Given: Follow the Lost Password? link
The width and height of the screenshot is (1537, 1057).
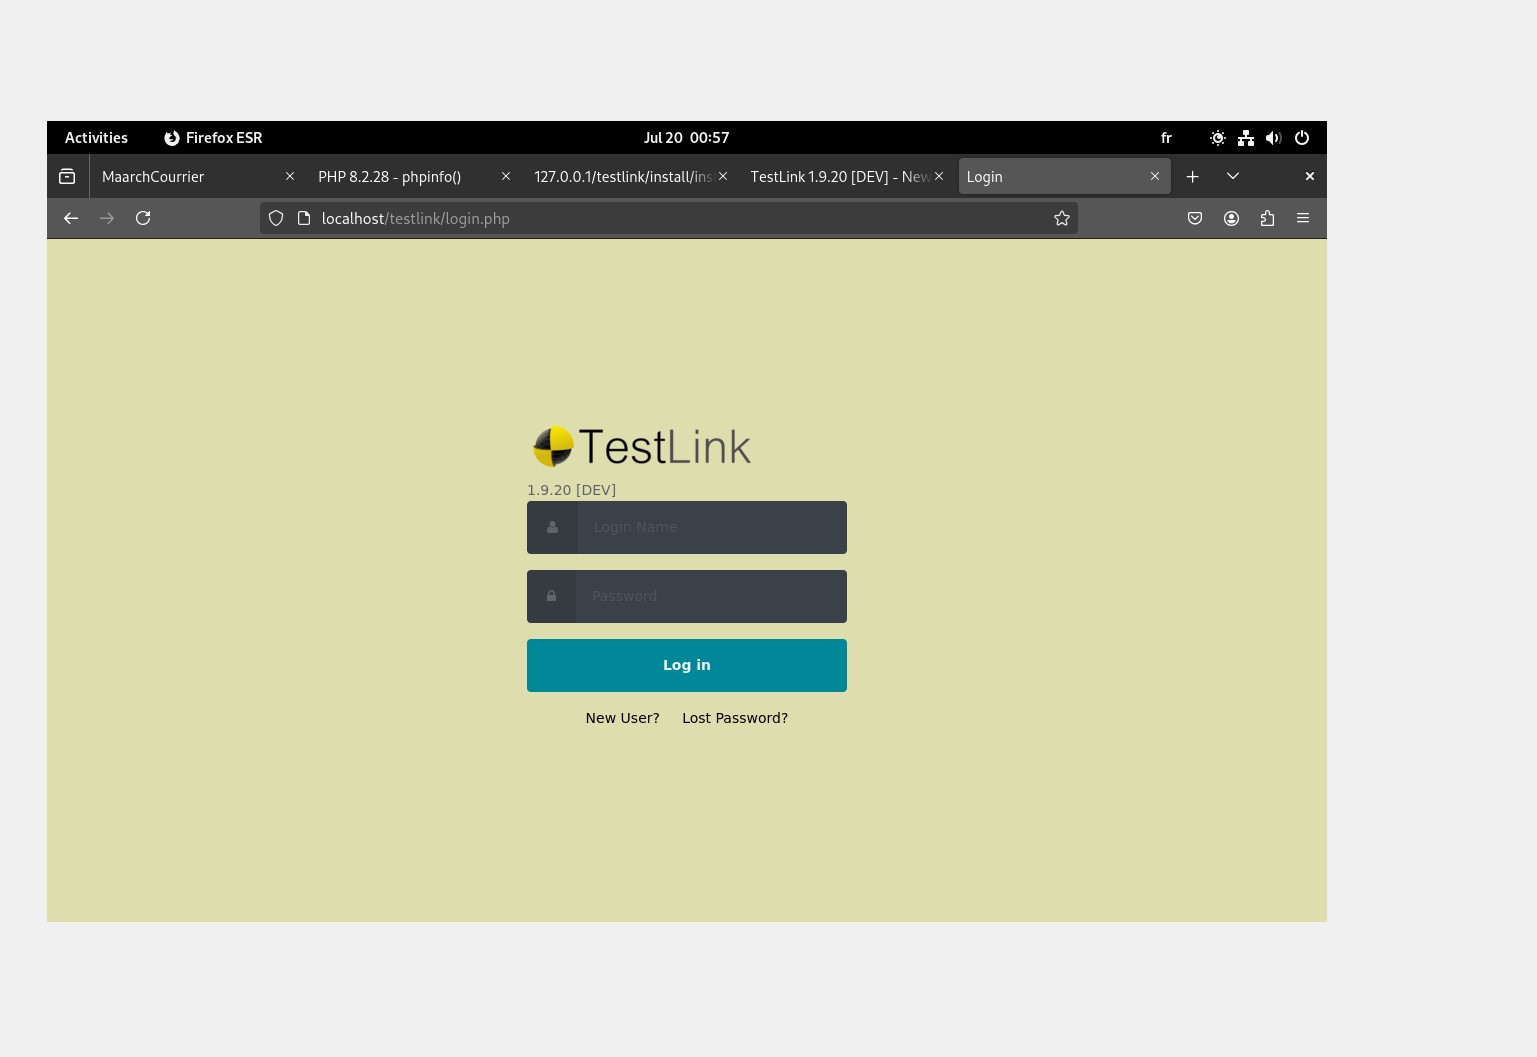Looking at the screenshot, I should coord(735,718).
